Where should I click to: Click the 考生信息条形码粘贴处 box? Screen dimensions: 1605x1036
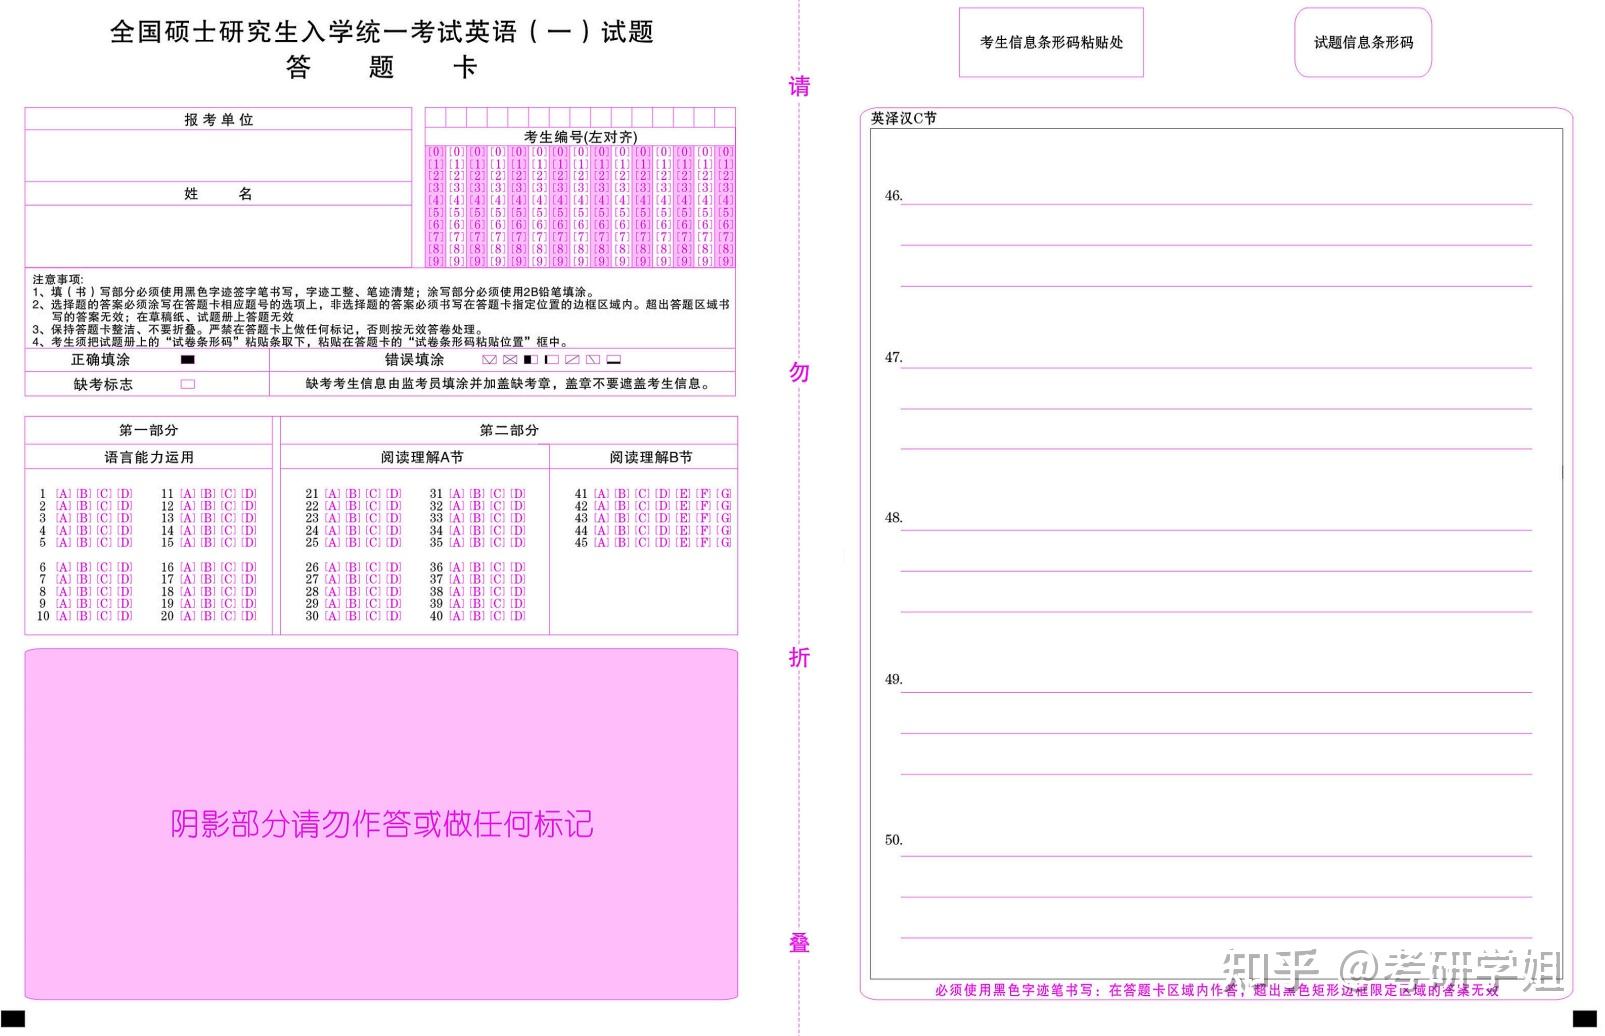1051,42
